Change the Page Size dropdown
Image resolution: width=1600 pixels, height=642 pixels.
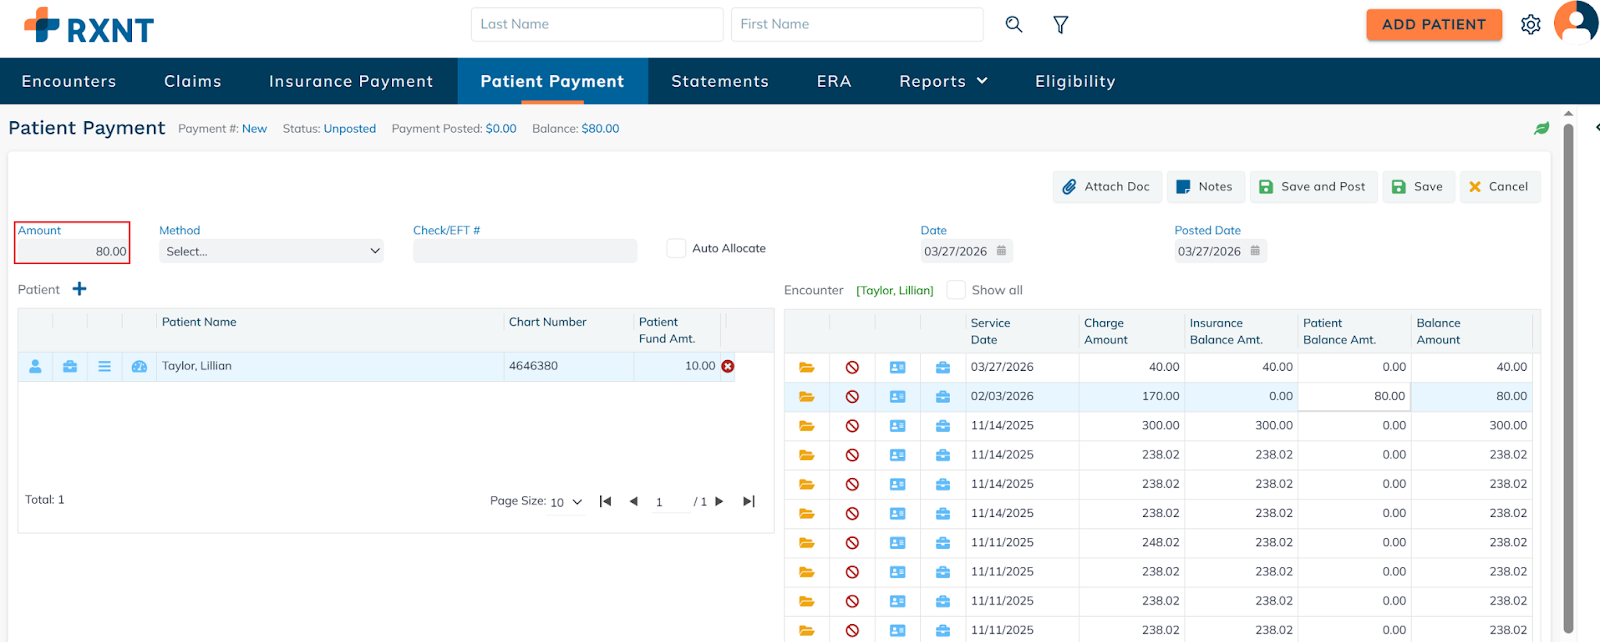coord(566,502)
